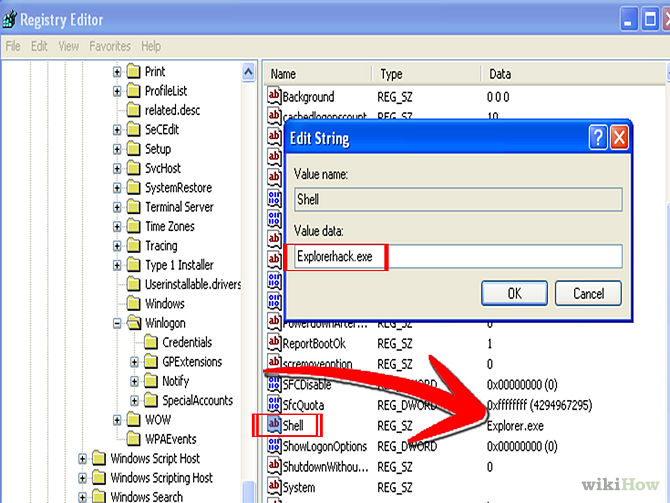
Task: Select the Windows Search folder icon
Action: [x=99, y=497]
